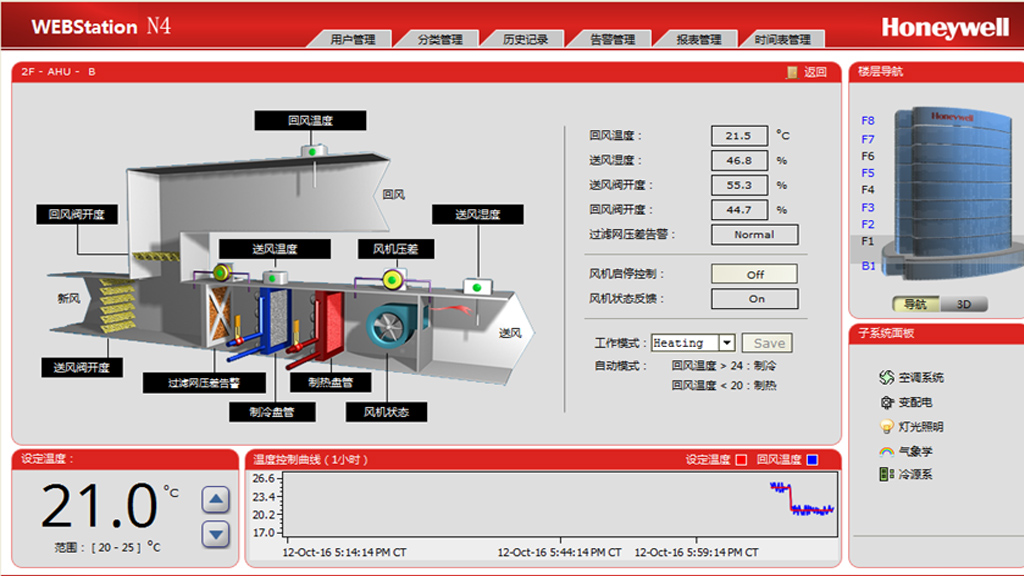Toggle the fan start-stop control Off button

point(754,274)
